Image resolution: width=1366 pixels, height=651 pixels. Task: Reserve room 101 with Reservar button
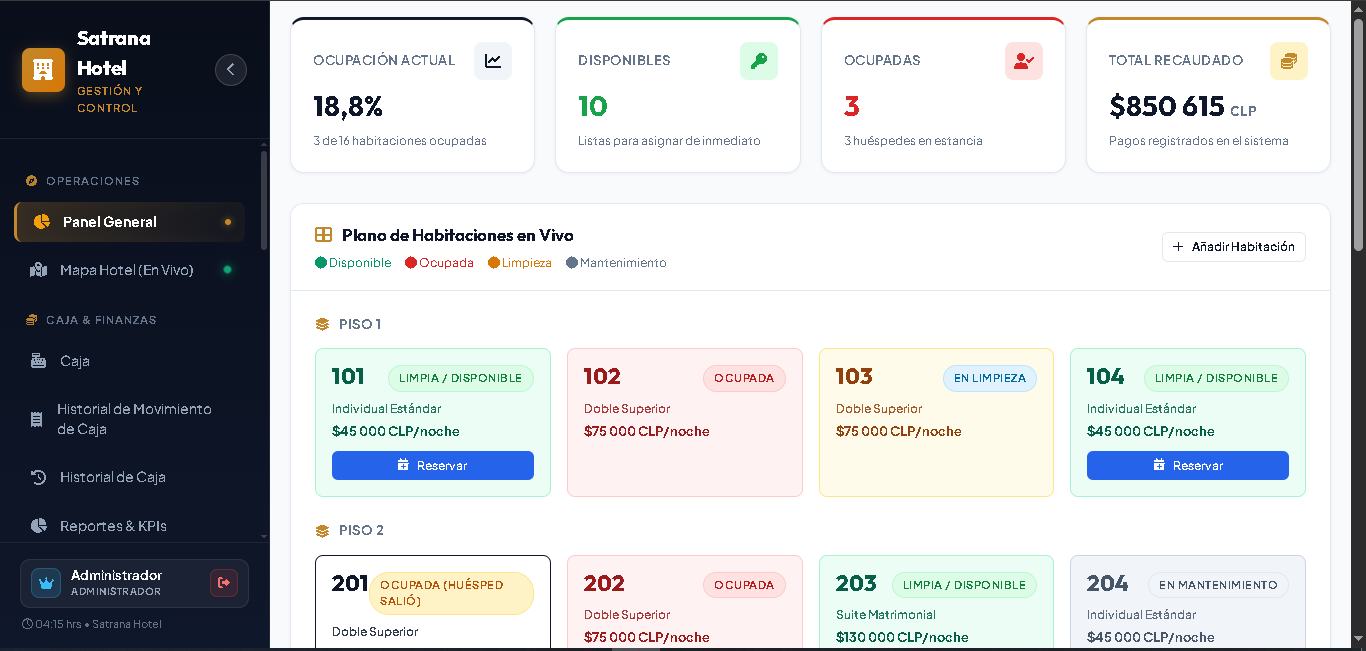[x=433, y=465]
